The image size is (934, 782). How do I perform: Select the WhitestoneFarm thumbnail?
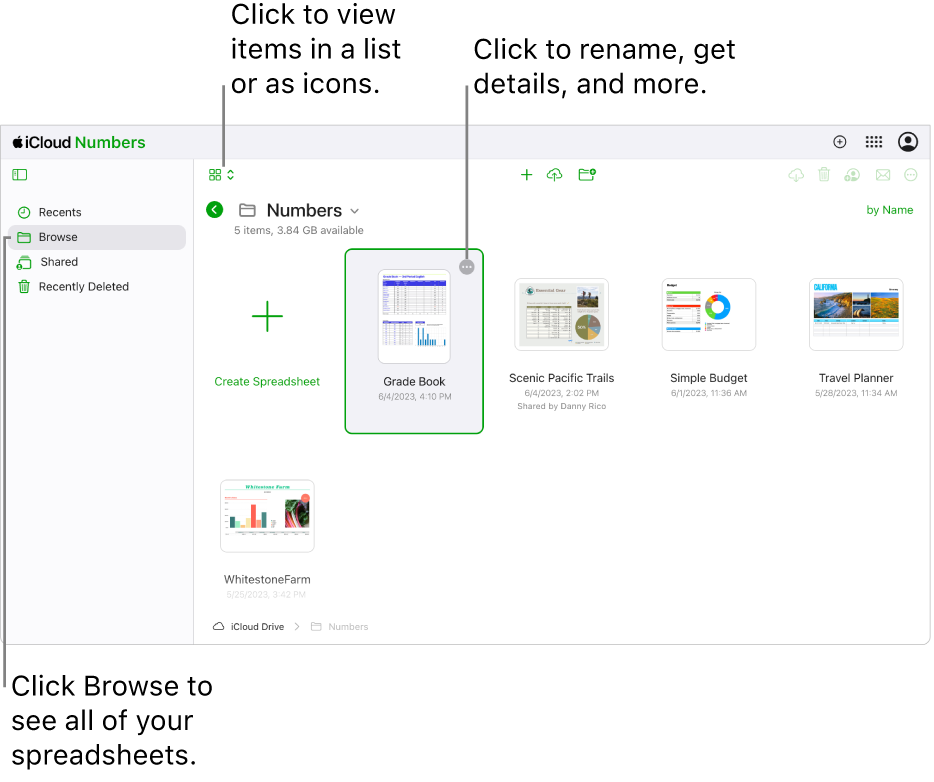[x=267, y=516]
